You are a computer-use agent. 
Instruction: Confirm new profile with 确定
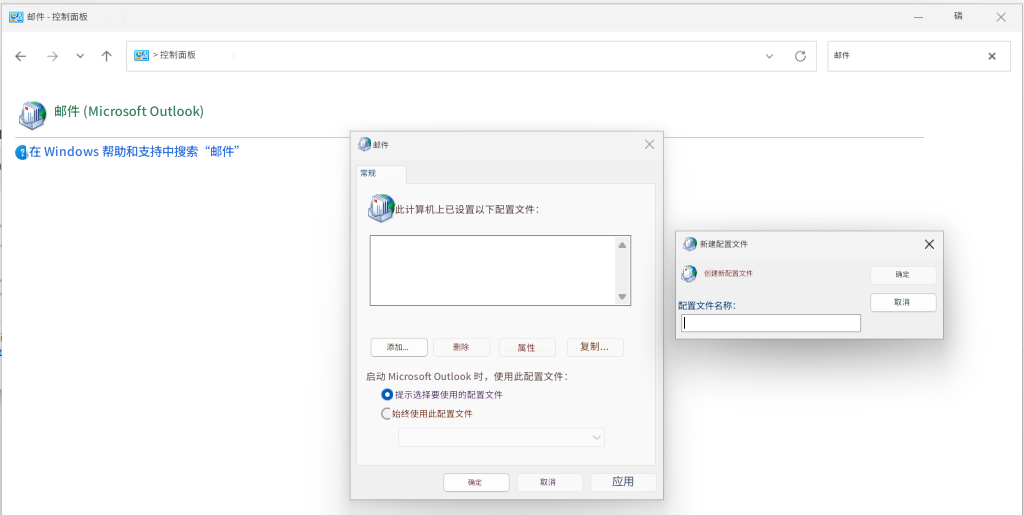pyautogui.click(x=903, y=275)
